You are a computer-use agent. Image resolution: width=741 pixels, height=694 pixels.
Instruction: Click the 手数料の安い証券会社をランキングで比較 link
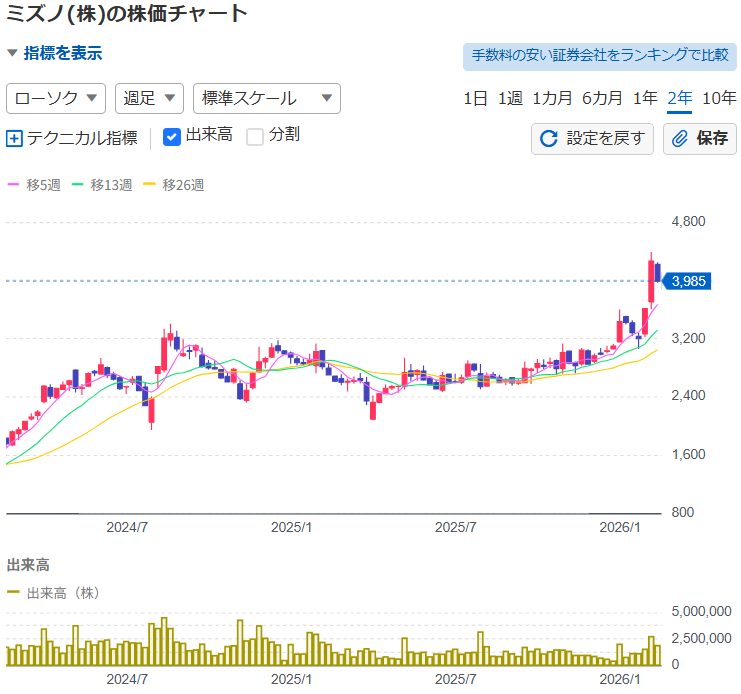click(600, 56)
